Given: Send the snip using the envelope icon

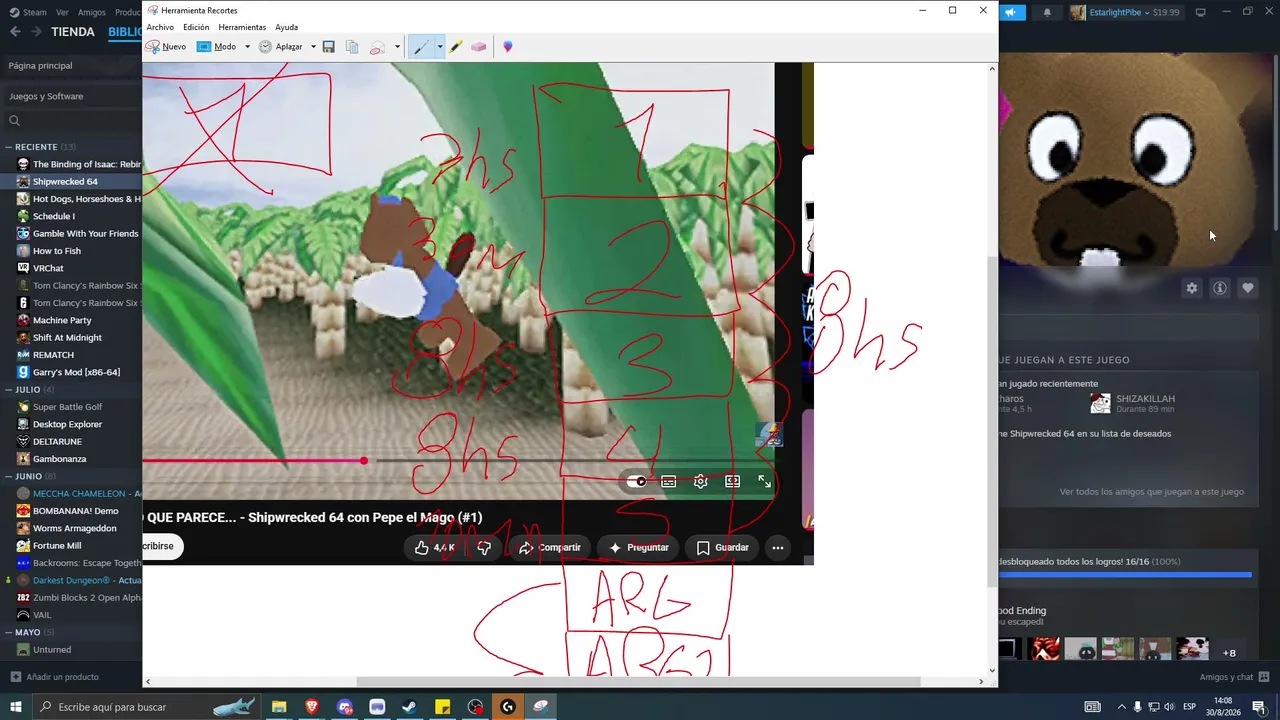Looking at the screenshot, I should pyautogui.click(x=377, y=47).
